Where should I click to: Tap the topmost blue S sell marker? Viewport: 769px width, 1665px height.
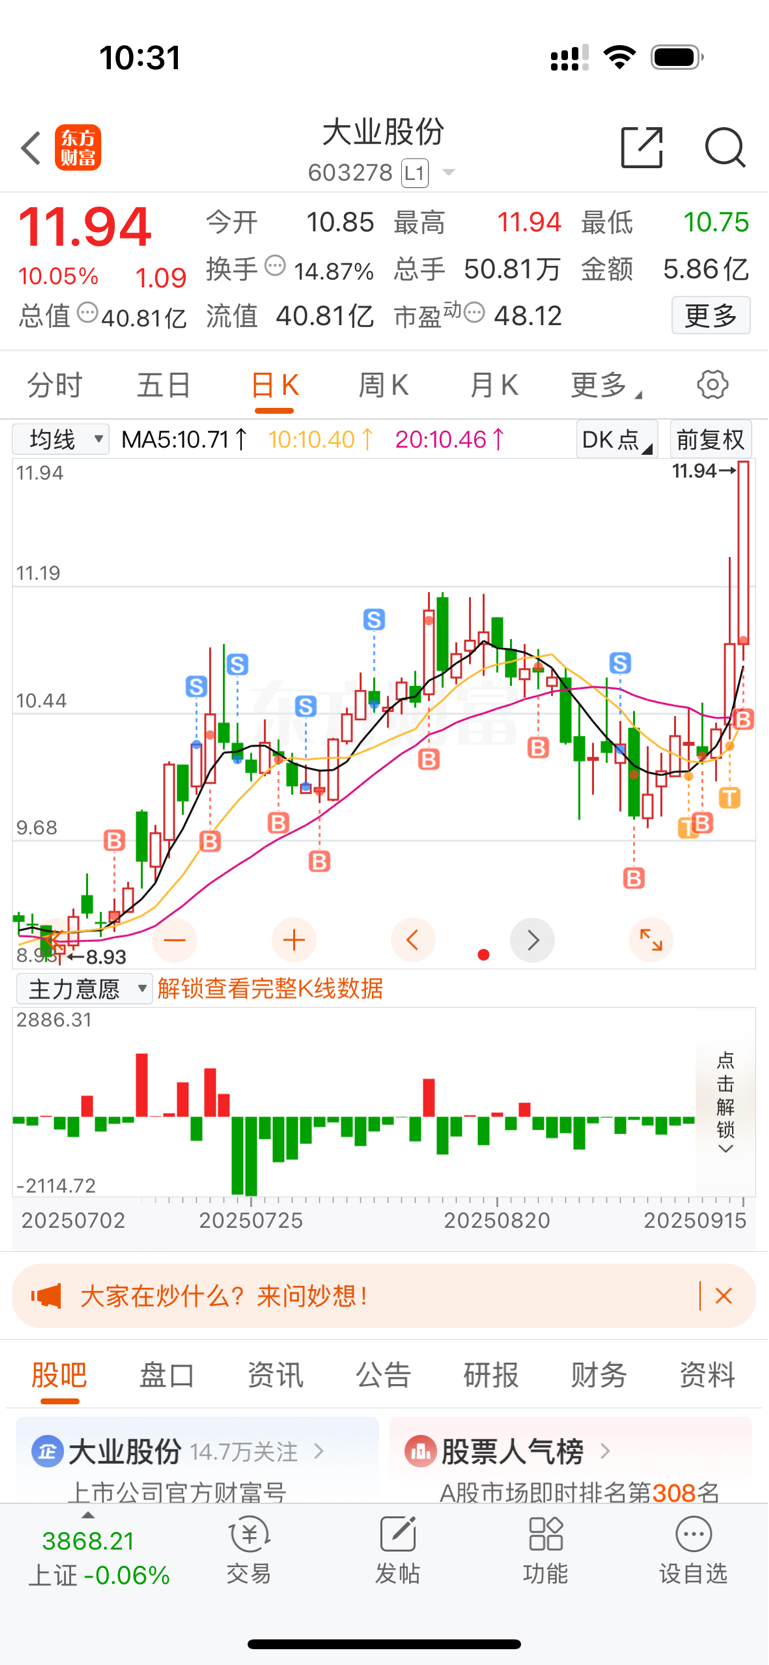(x=374, y=620)
